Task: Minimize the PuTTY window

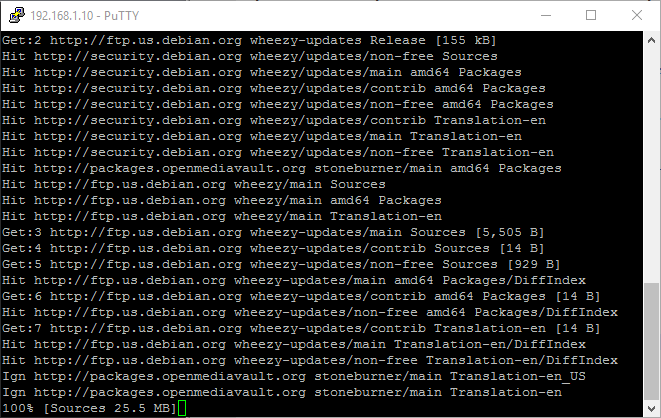Action: [546, 16]
